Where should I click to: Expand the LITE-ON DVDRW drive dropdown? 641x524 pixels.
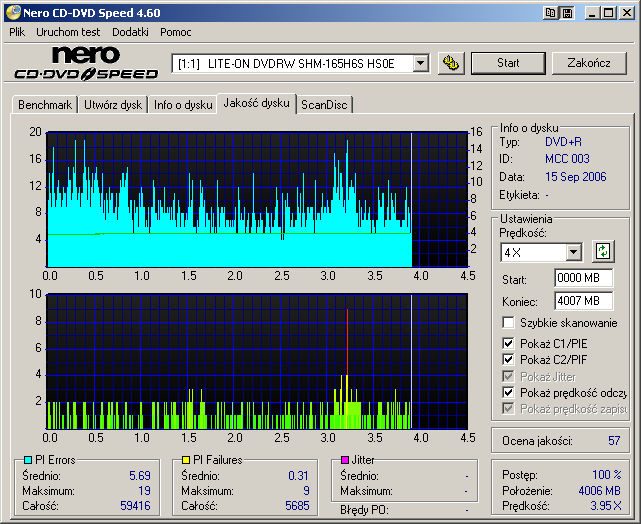tap(420, 64)
